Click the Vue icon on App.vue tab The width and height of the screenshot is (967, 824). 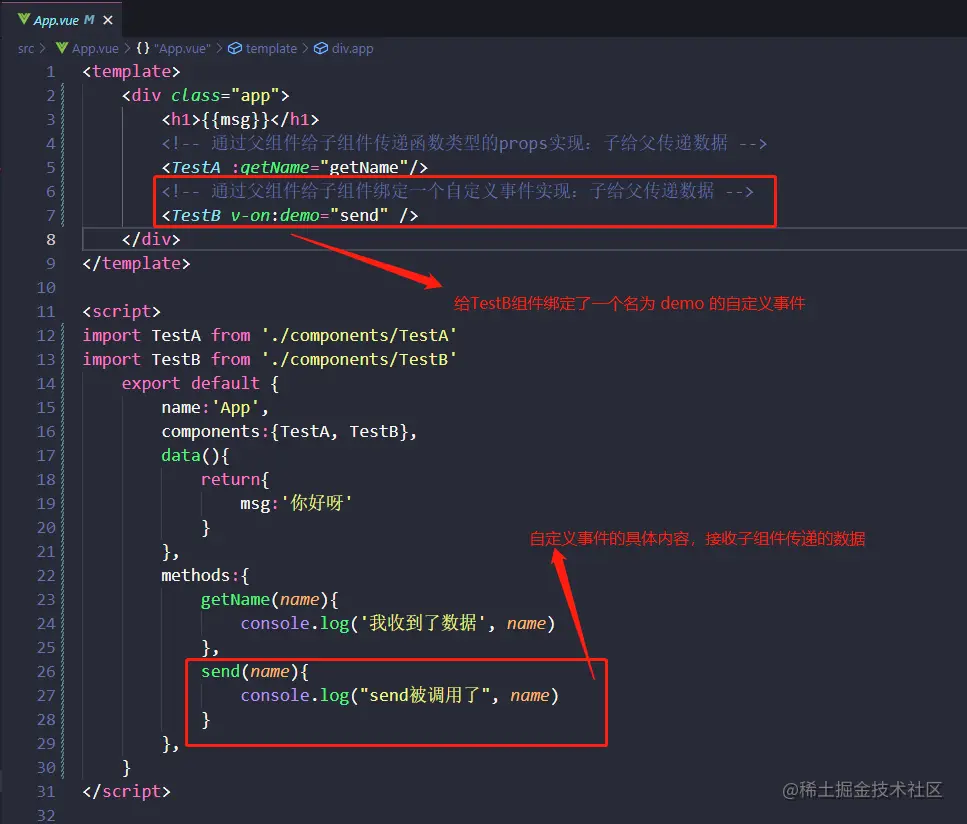click(x=24, y=19)
